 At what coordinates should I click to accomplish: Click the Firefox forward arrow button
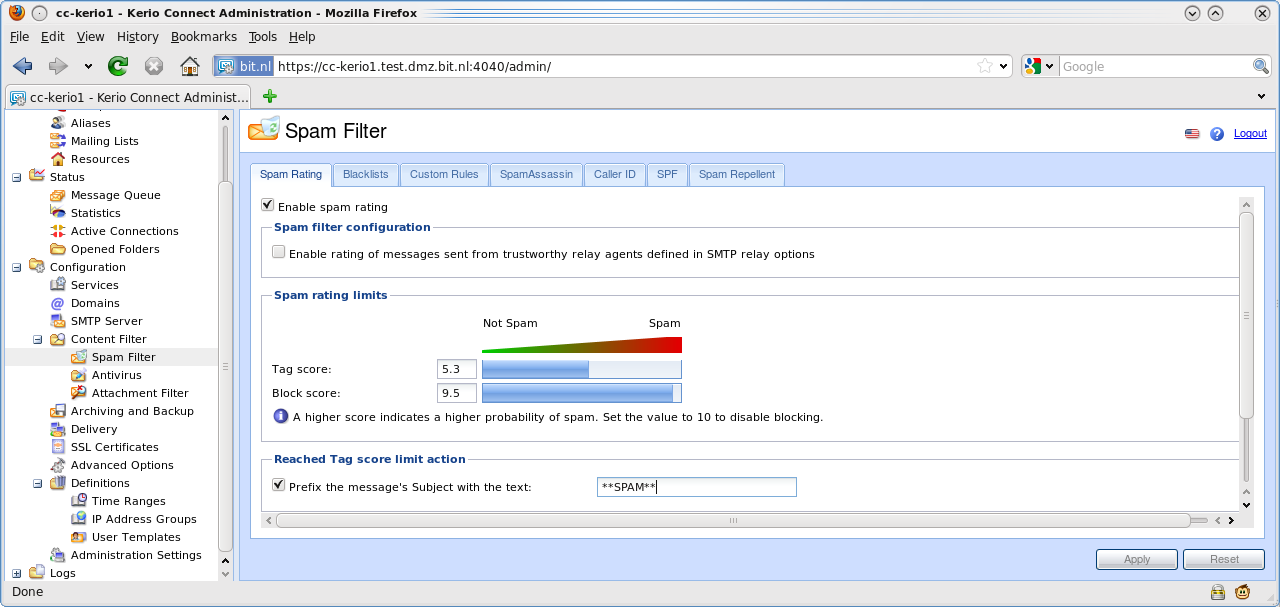(x=58, y=66)
